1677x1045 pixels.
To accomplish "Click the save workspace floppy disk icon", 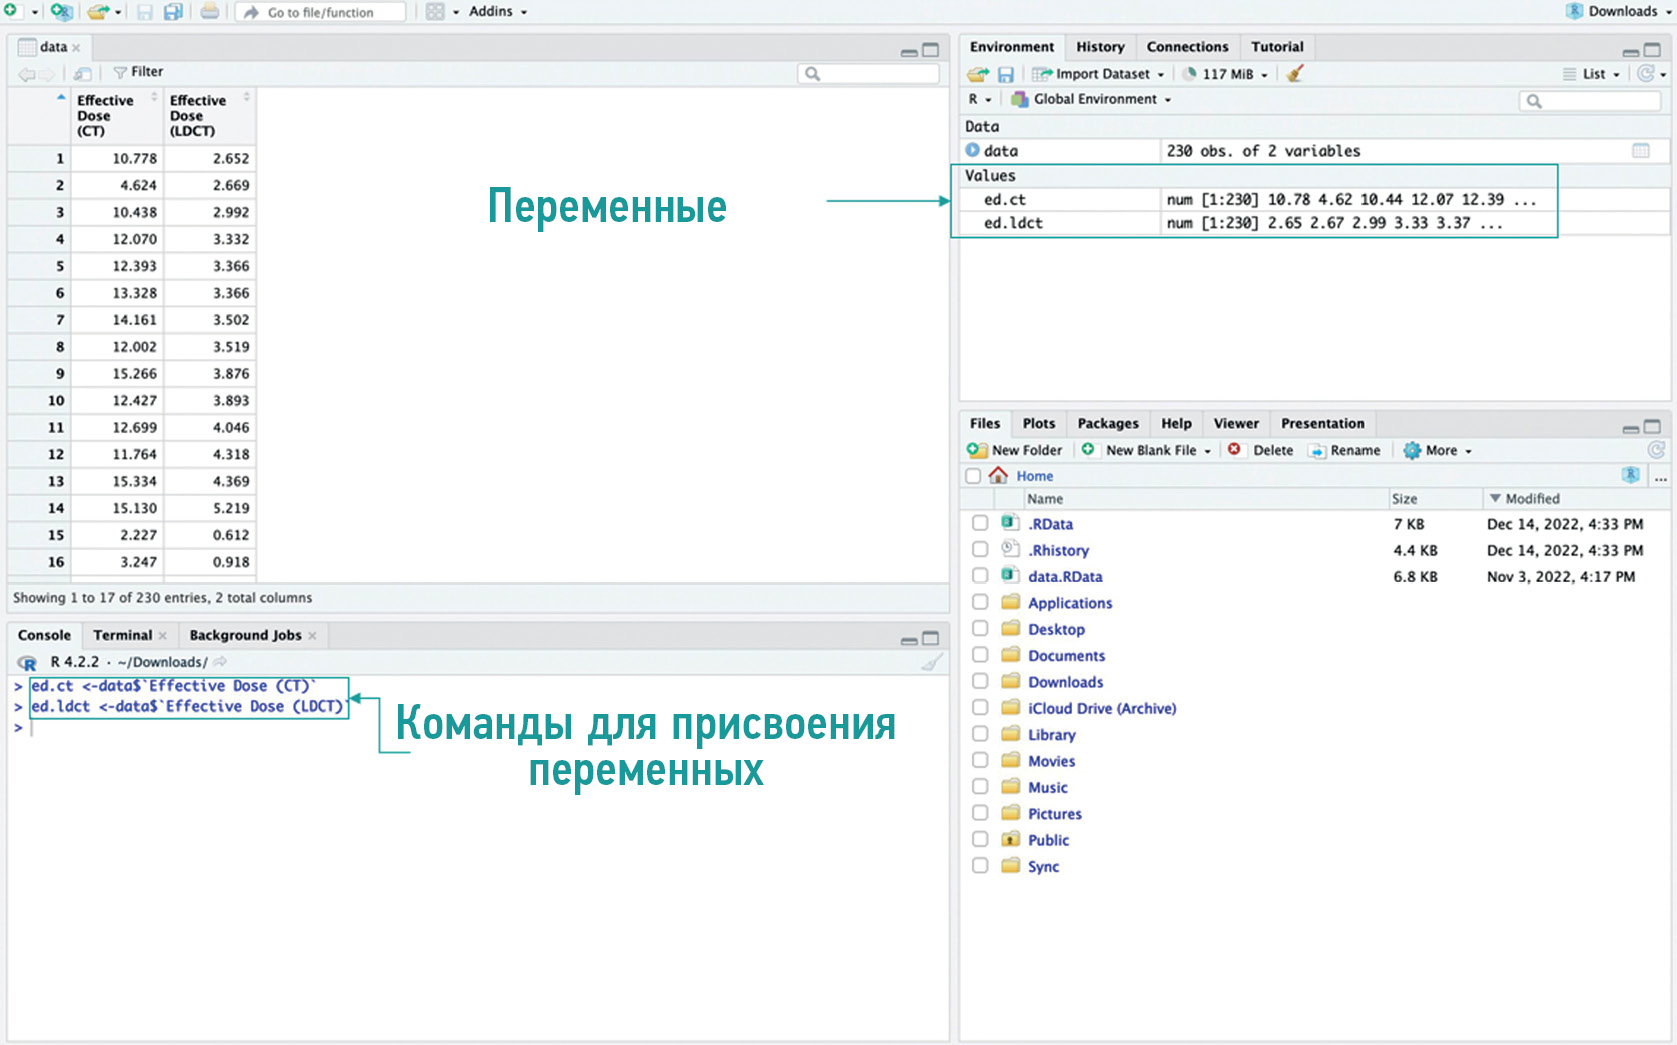I will click(1006, 74).
